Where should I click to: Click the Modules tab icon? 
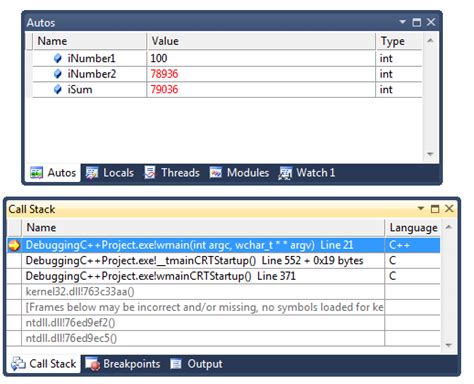coord(216,172)
